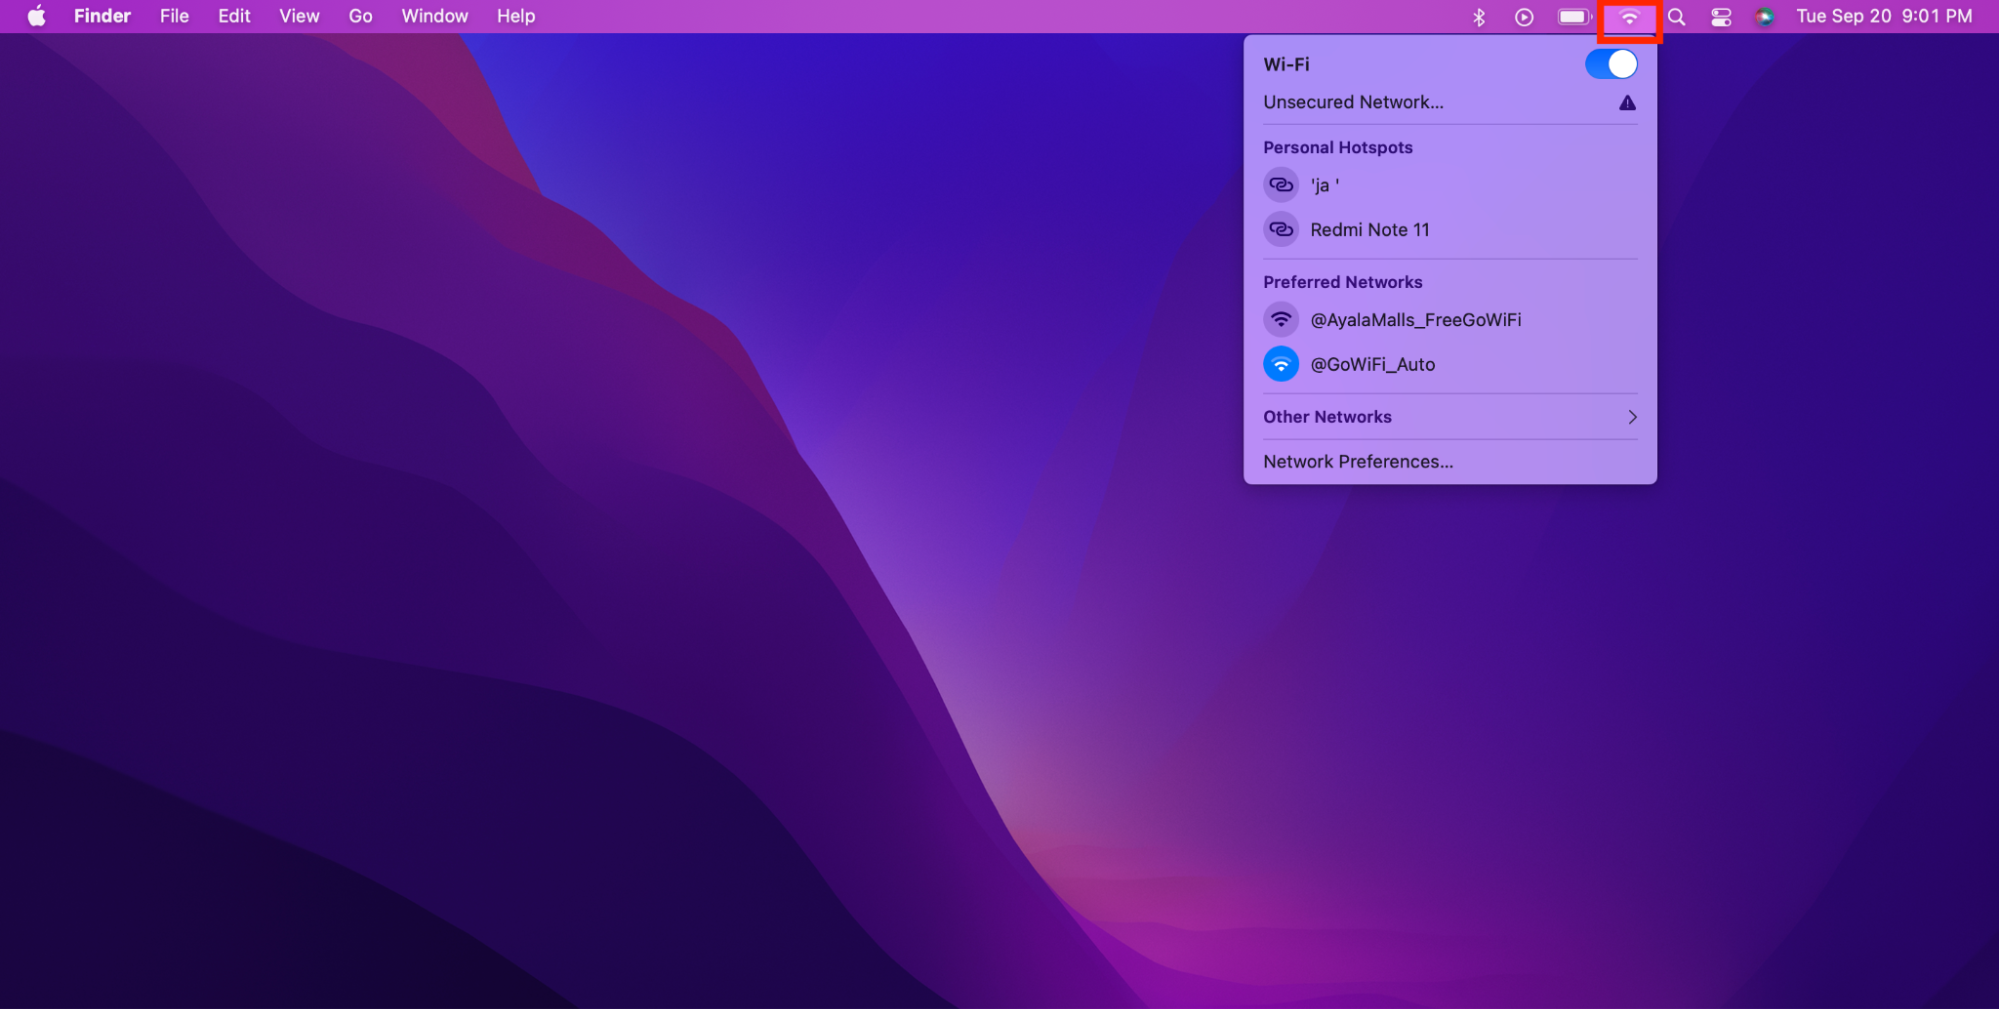Screen dimensions: 1999x1010
Task: Open Network Preferences…
Action: [1358, 462]
